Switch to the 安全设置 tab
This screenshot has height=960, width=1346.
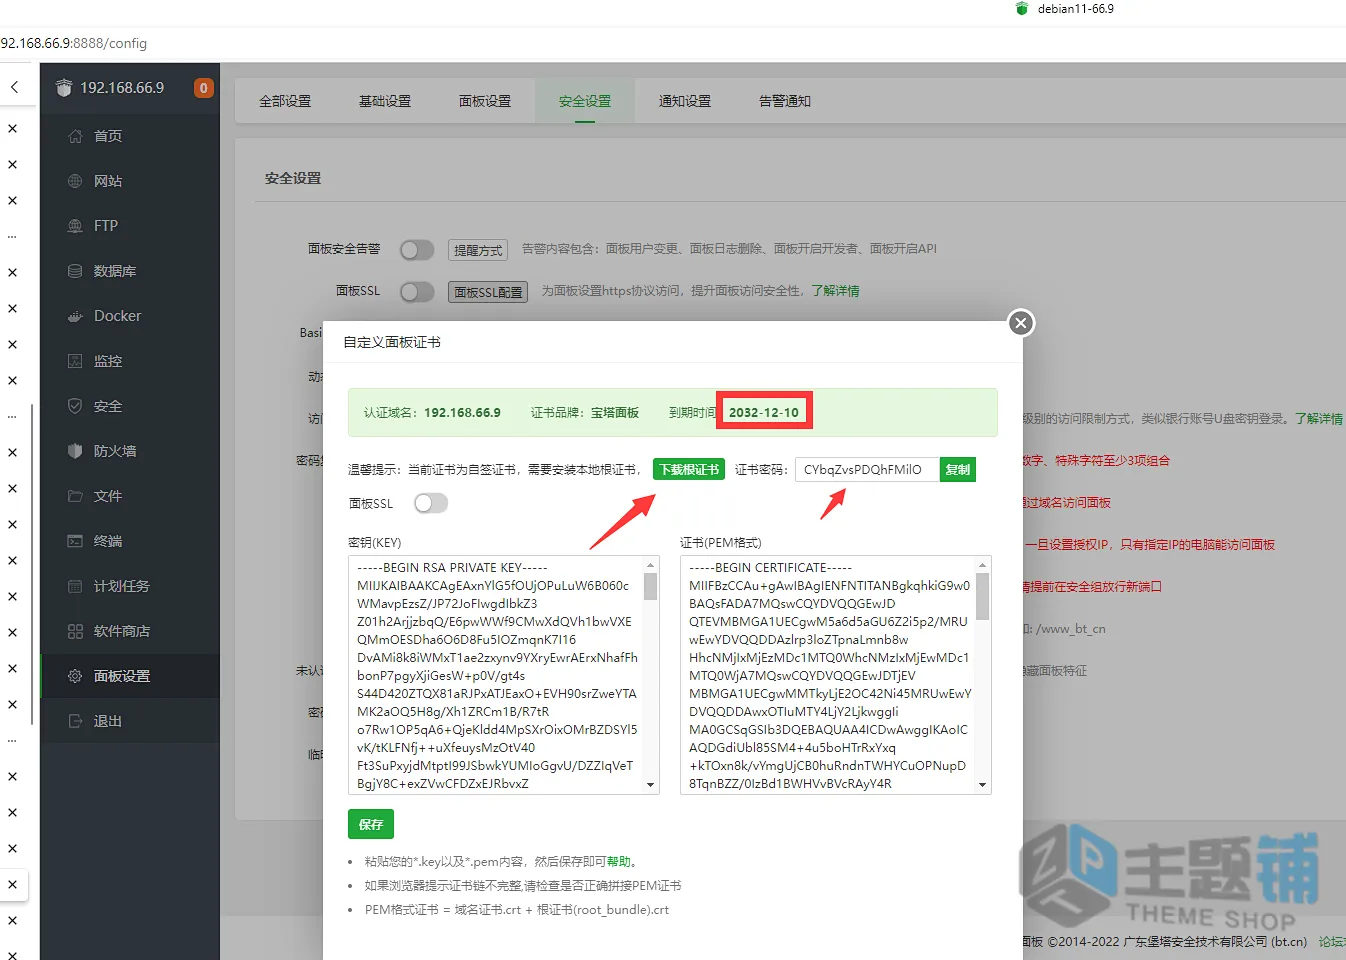pyautogui.click(x=585, y=101)
